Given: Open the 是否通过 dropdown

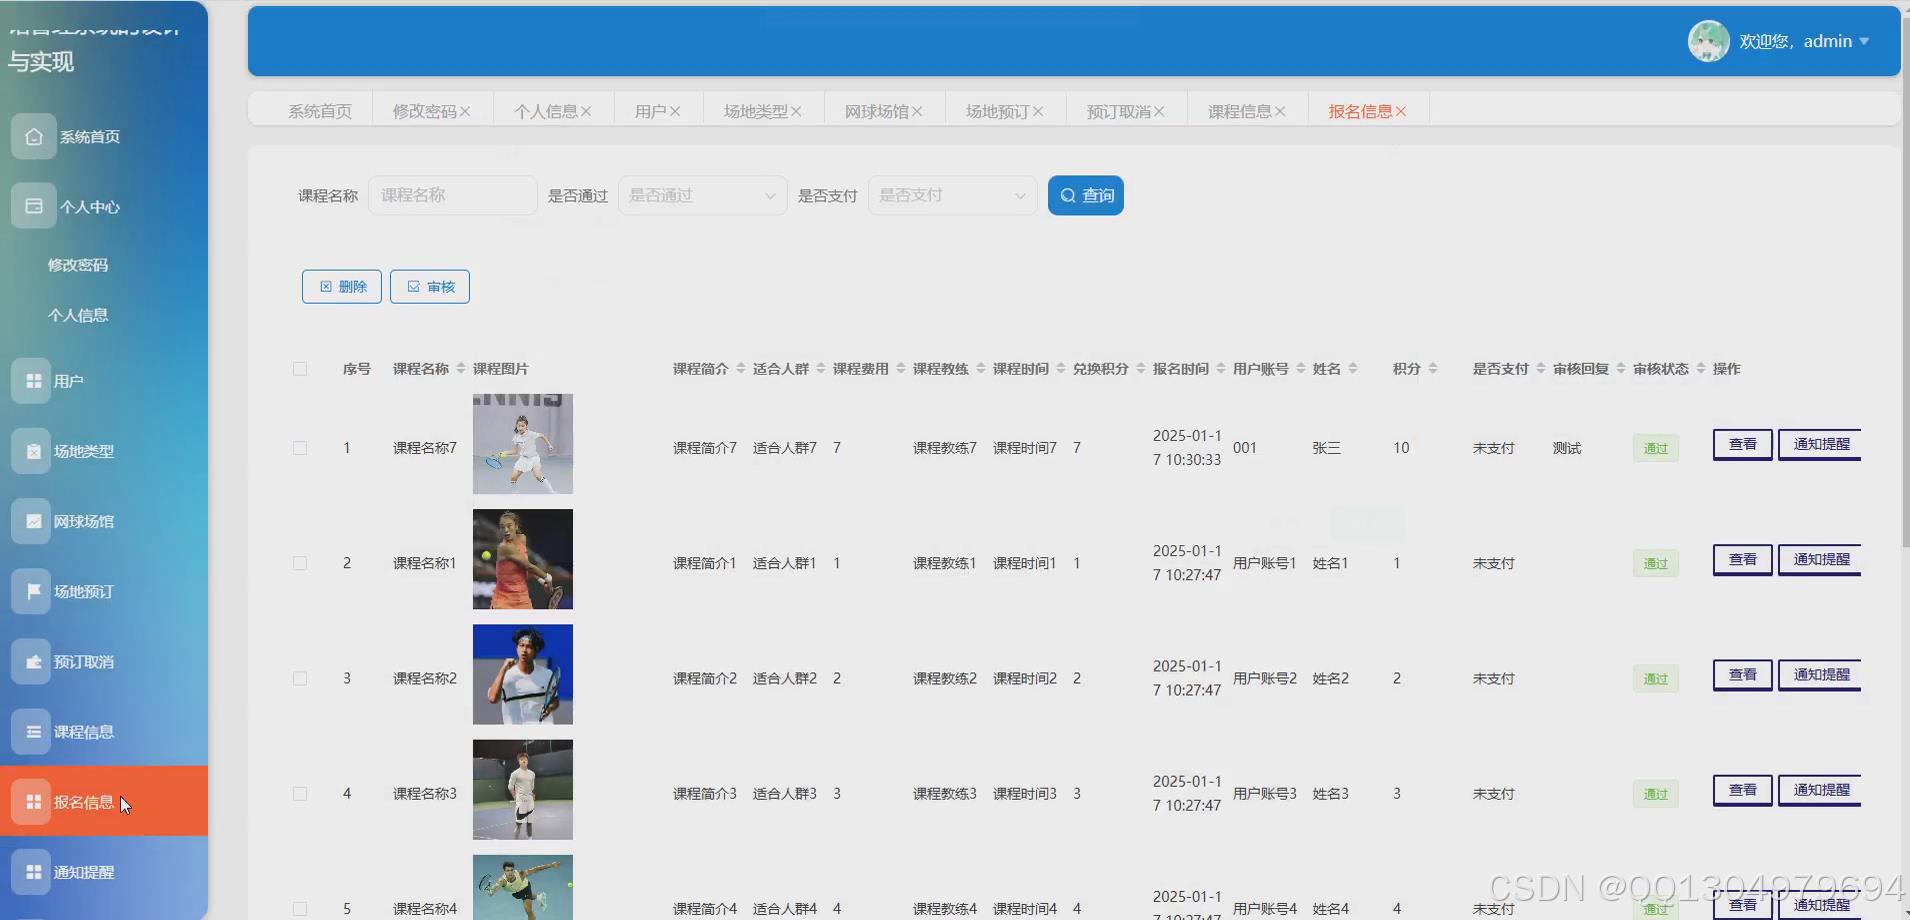Looking at the screenshot, I should (x=702, y=195).
